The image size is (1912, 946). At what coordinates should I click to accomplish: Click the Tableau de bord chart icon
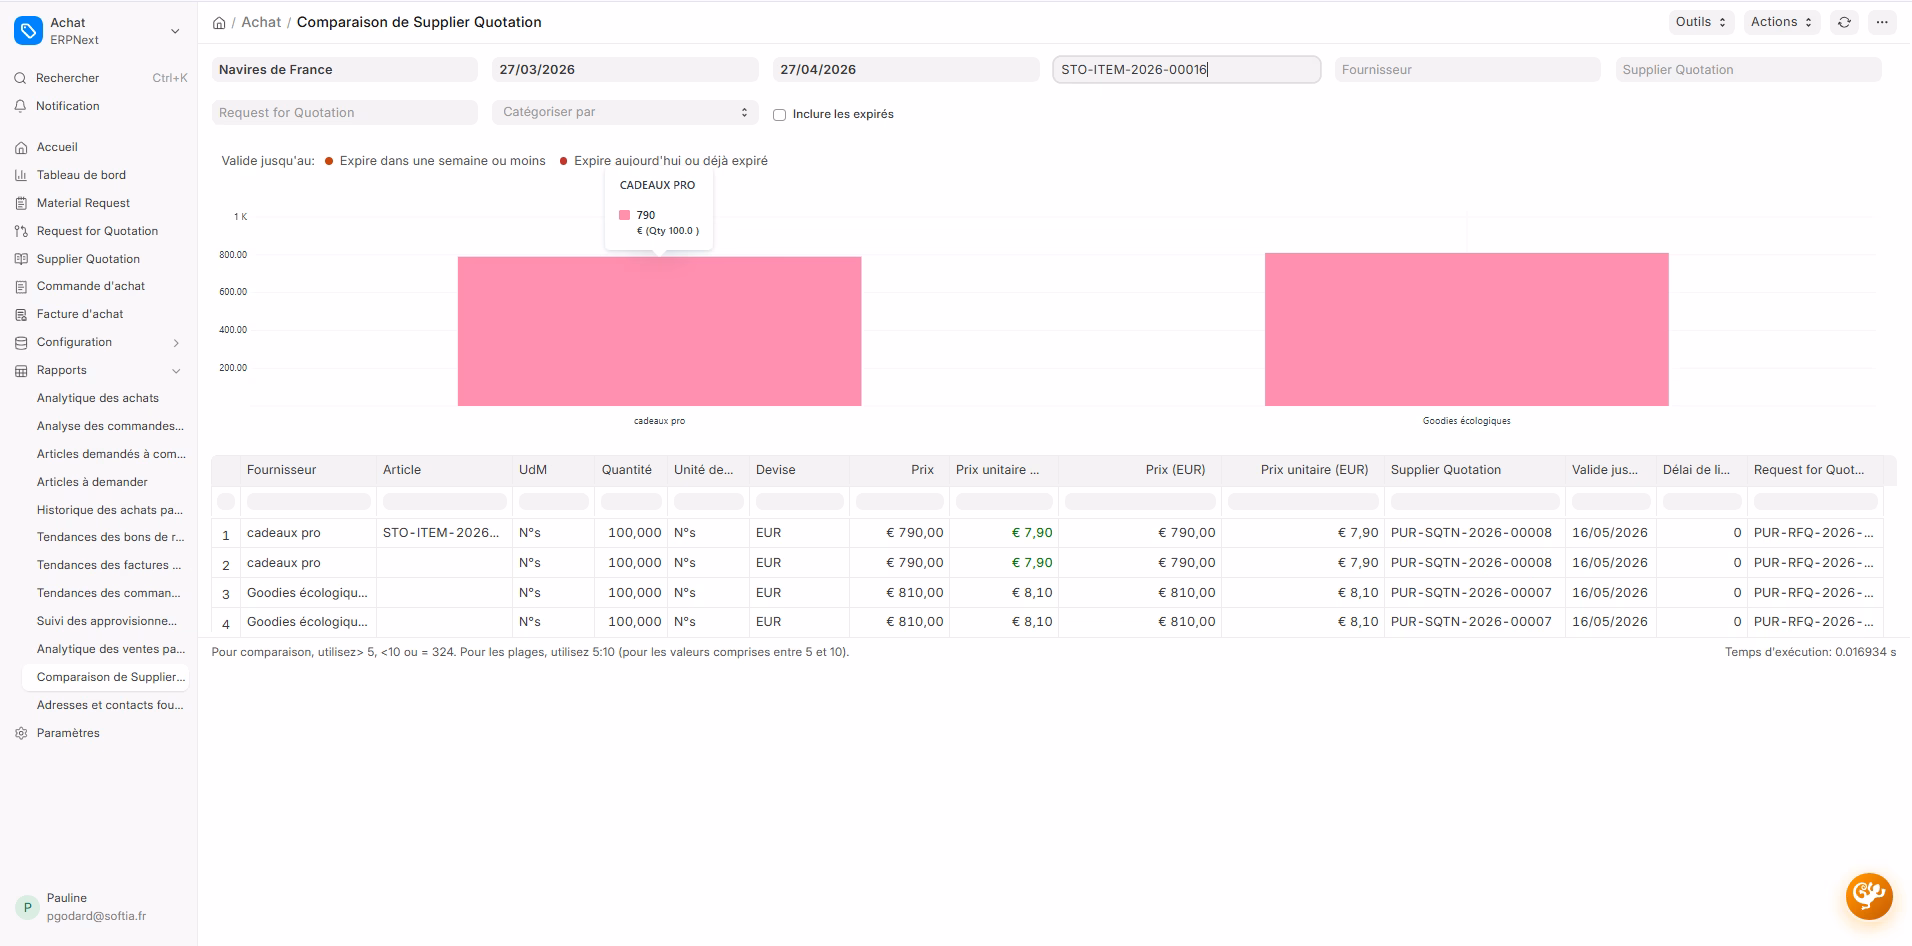pyautogui.click(x=22, y=175)
